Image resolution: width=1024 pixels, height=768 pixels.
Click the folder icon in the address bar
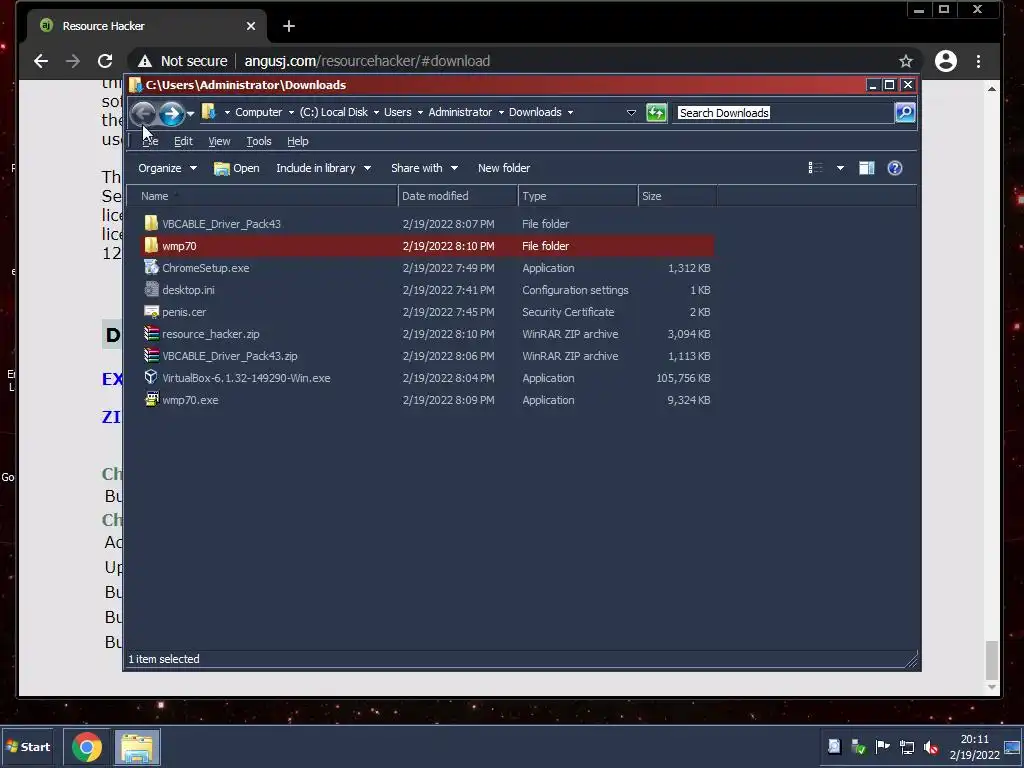coord(208,112)
